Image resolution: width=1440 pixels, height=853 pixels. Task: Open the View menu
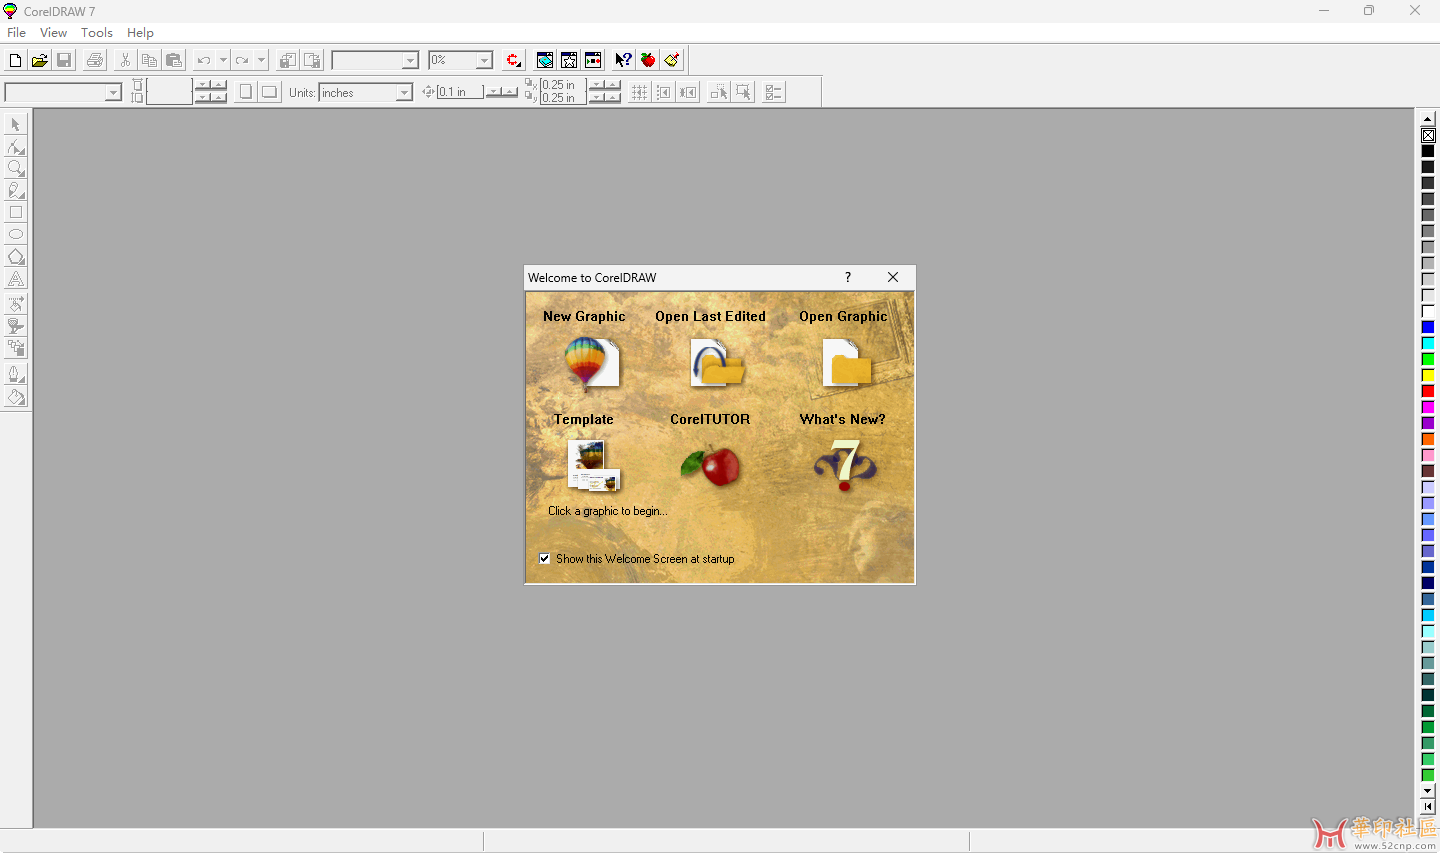(53, 33)
